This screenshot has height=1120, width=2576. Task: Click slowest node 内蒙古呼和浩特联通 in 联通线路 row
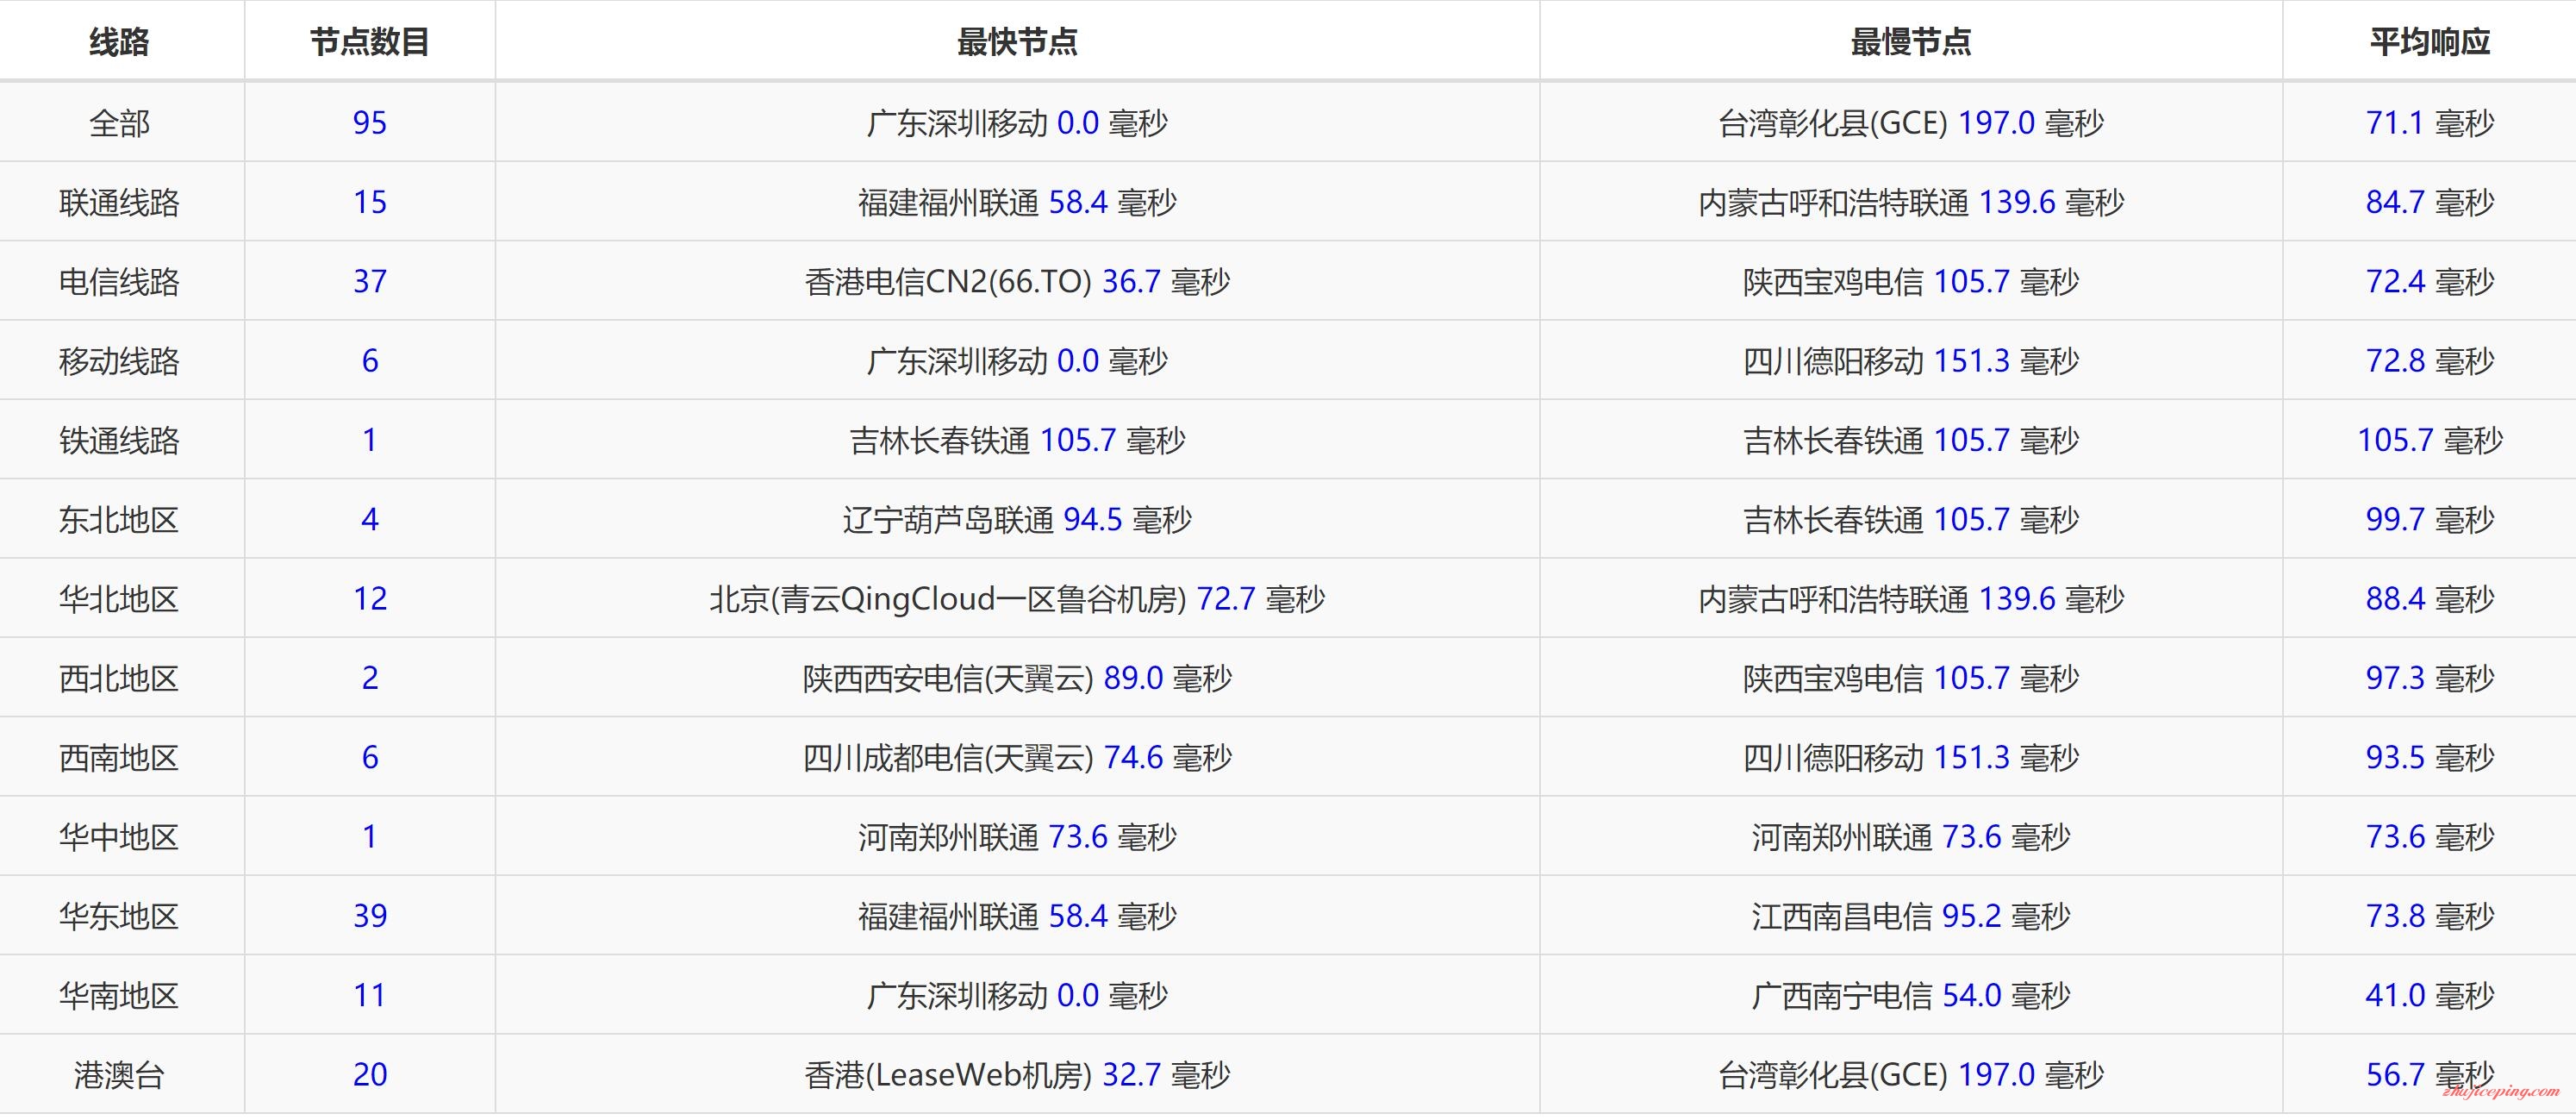tap(1834, 202)
